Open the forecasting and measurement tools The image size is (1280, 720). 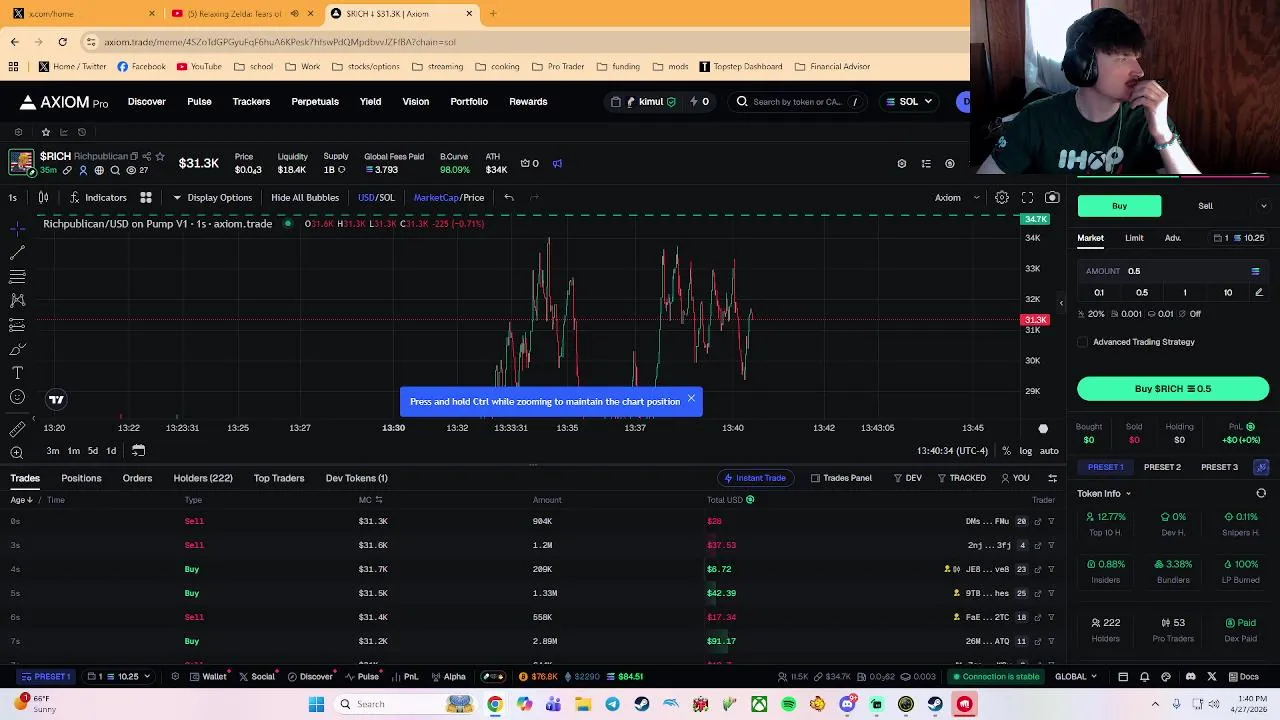click(x=17, y=325)
